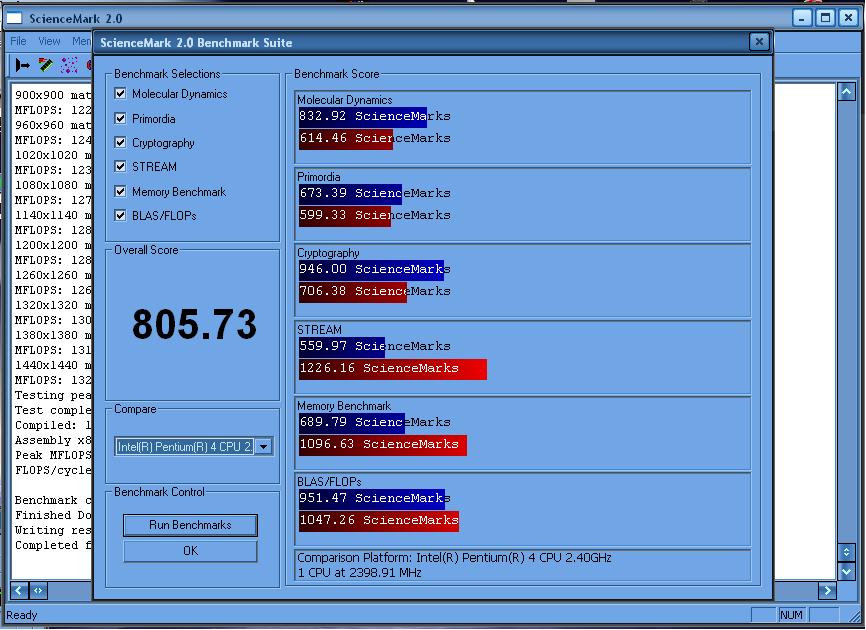Toggle the STREAM benchmark checkbox

120,166
